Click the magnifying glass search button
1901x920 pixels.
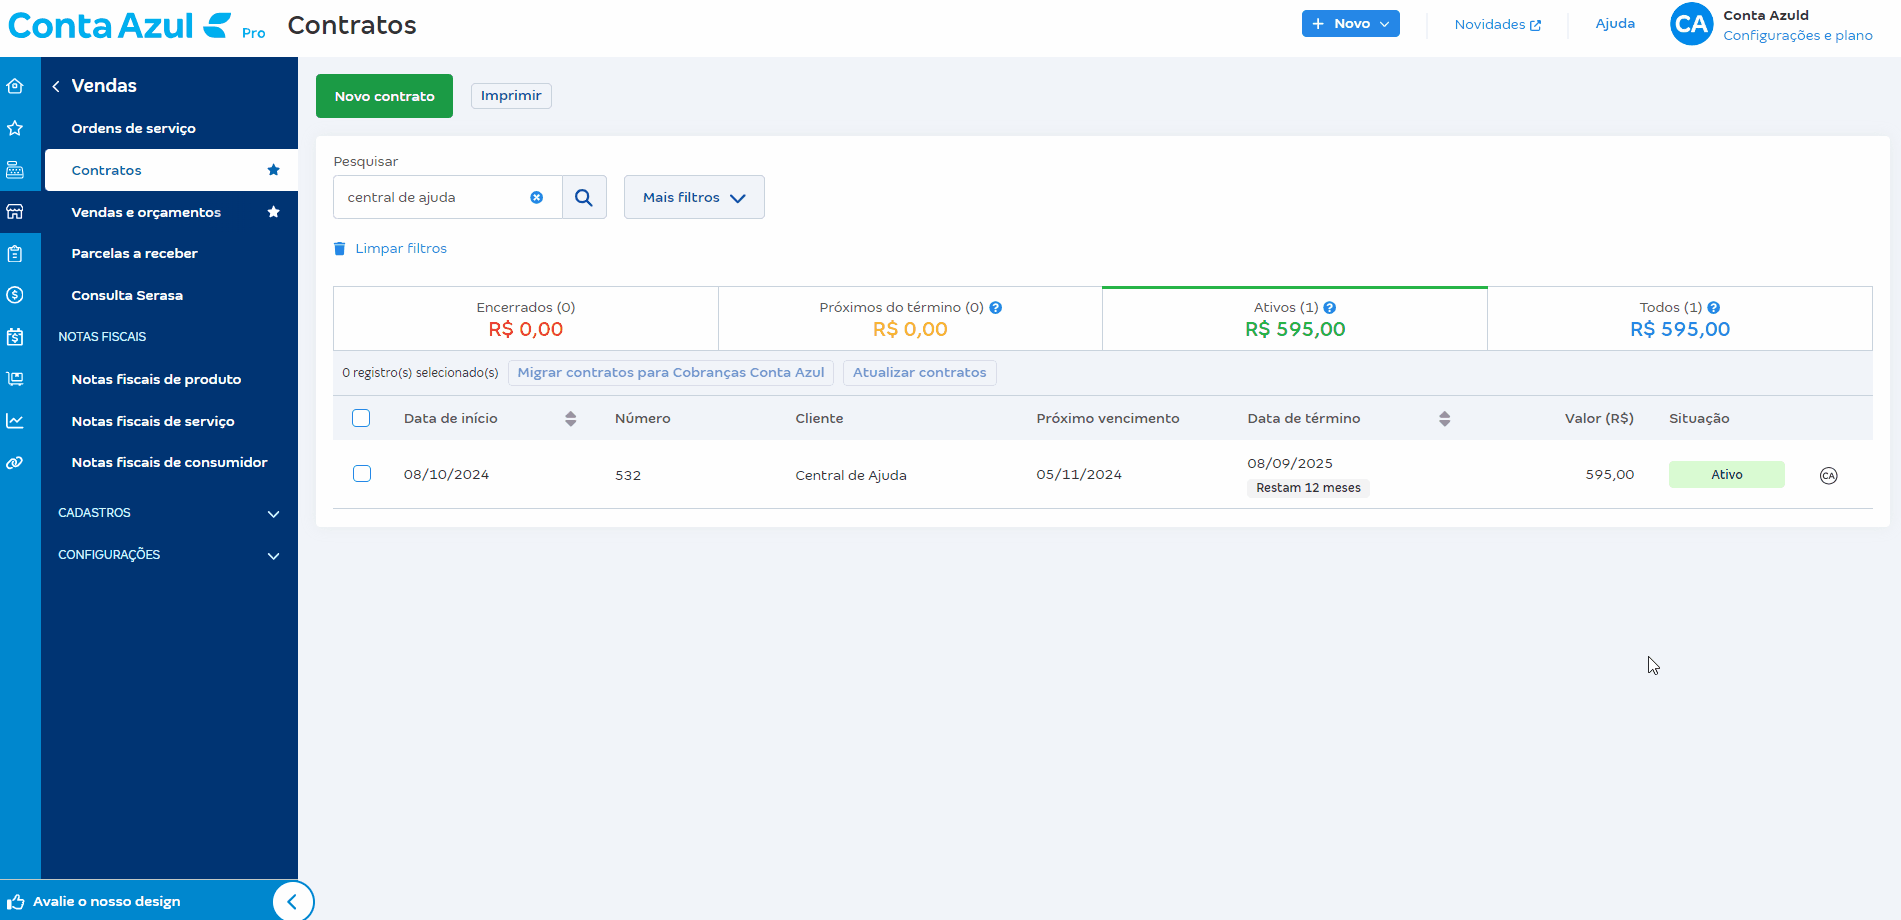584,198
